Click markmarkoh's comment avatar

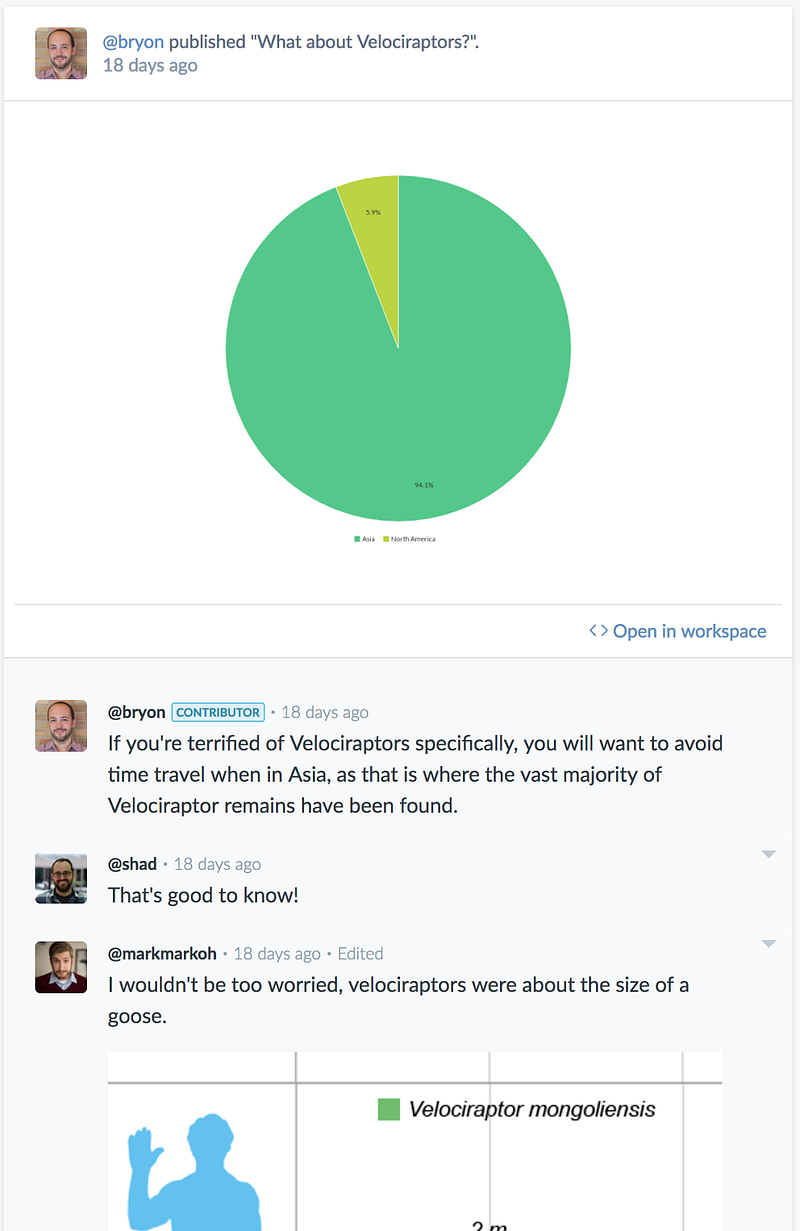click(x=61, y=967)
